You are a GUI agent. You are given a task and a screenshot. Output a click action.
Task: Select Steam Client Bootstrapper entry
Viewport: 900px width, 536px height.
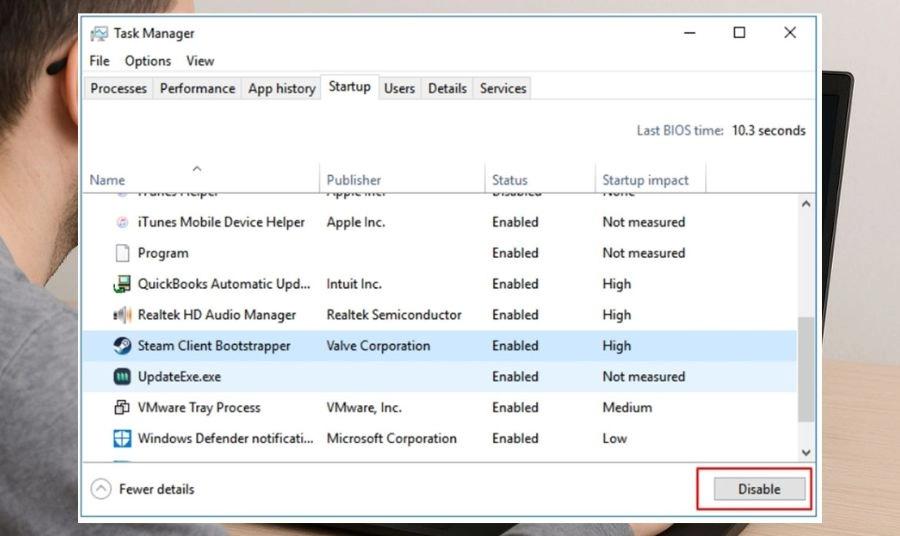[214, 345]
